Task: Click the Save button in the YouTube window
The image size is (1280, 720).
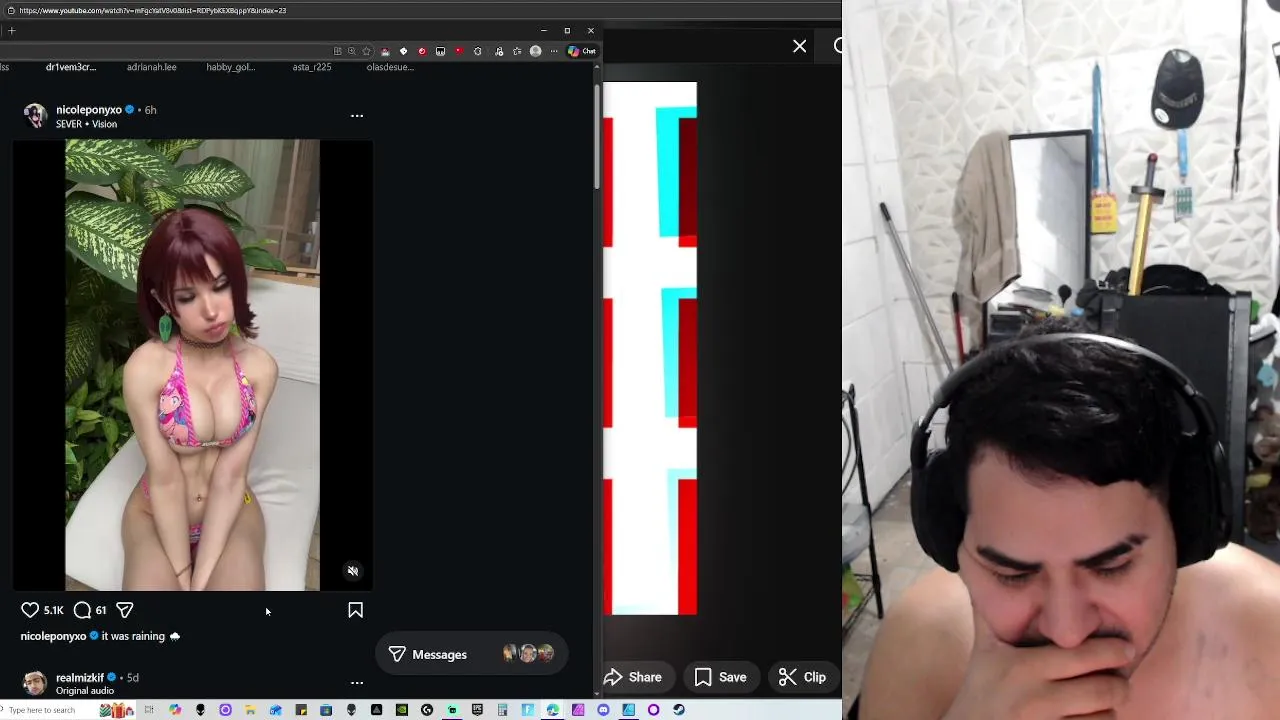Action: (x=721, y=677)
